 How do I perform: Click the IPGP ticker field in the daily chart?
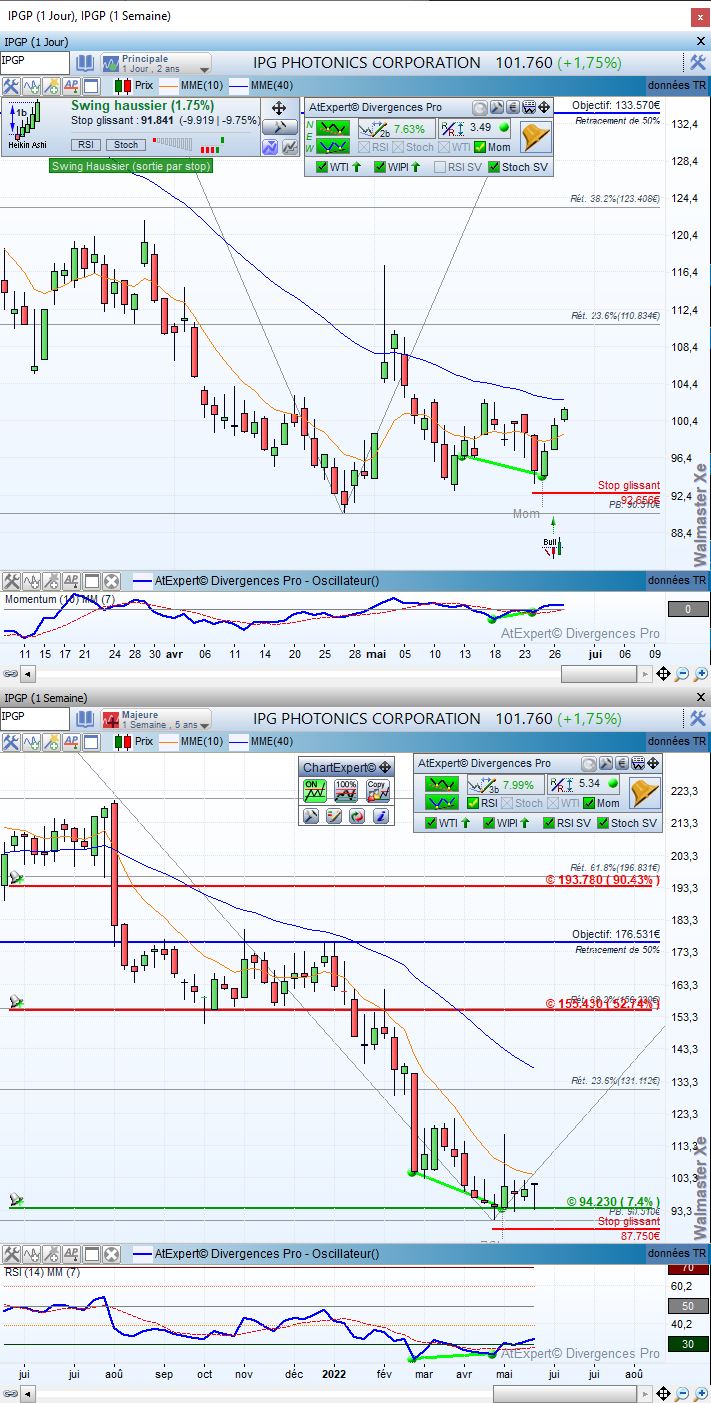point(35,62)
